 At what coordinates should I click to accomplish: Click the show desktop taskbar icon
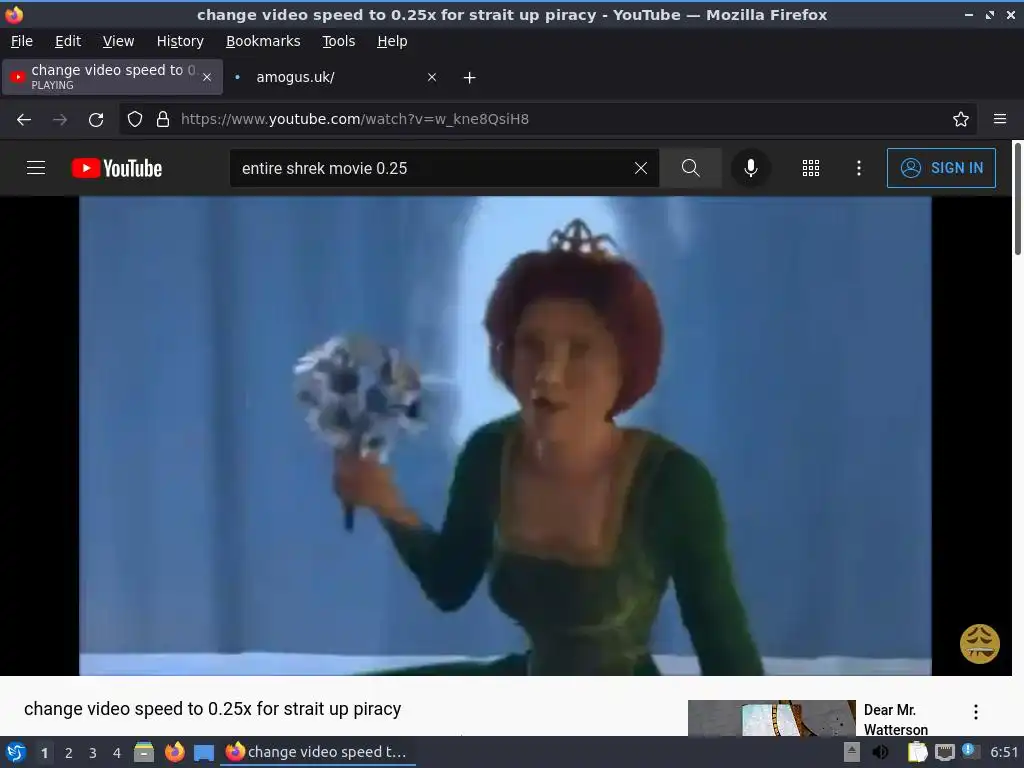coord(204,753)
